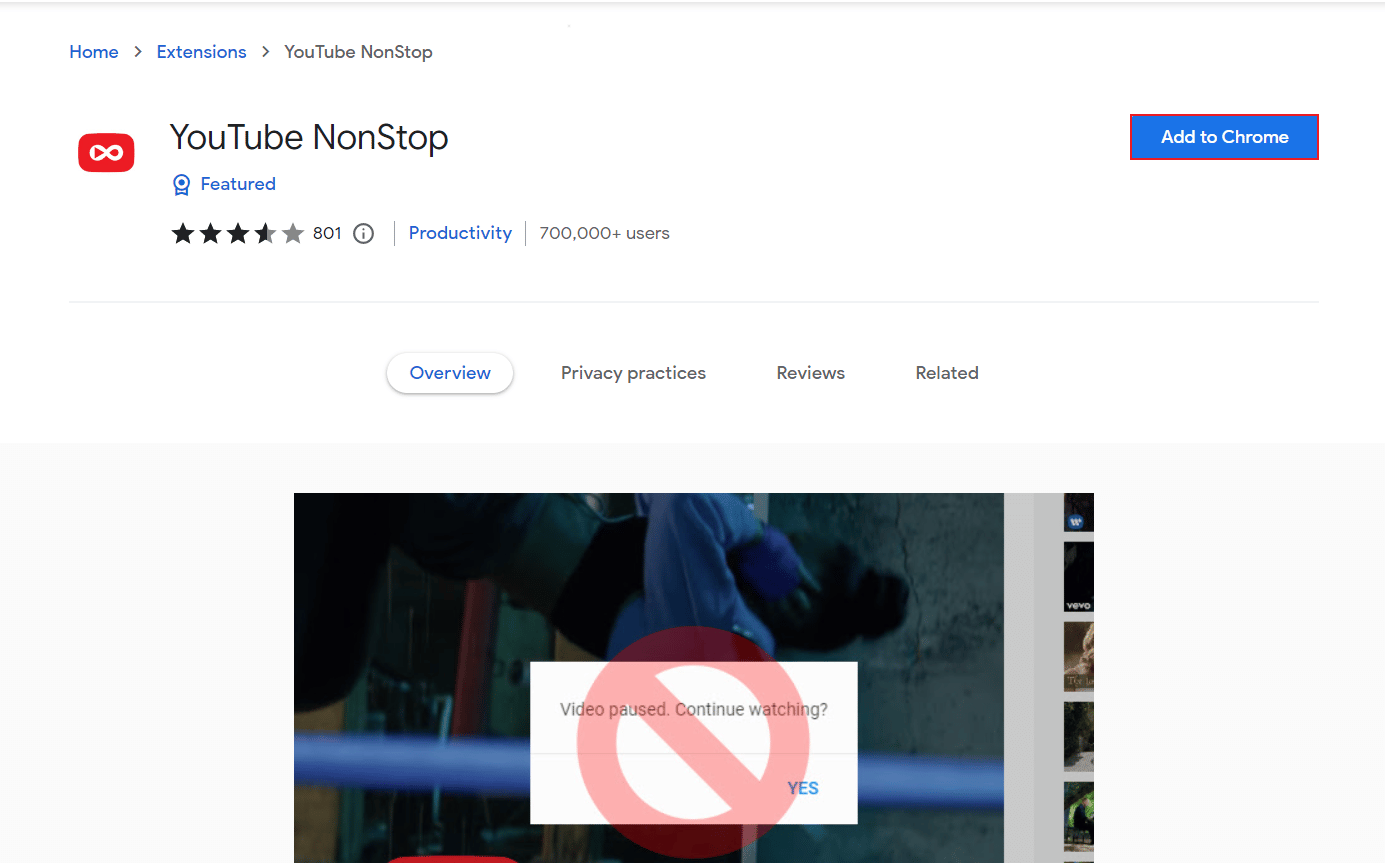Select the Overview tab
The width and height of the screenshot is (1385, 863).
(x=450, y=373)
